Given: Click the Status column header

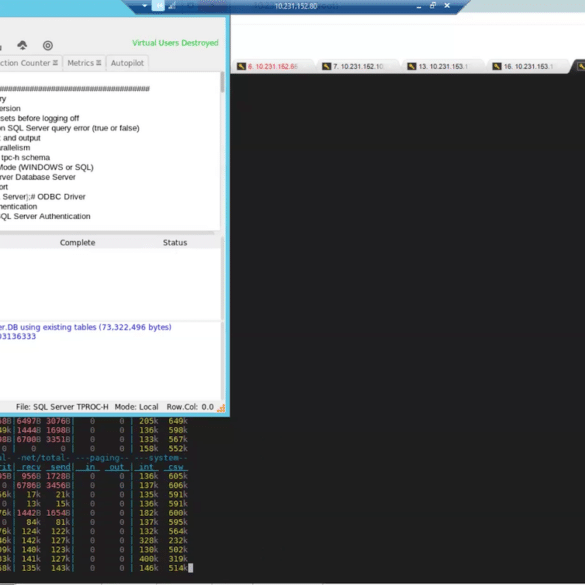Looking at the screenshot, I should (x=175, y=243).
